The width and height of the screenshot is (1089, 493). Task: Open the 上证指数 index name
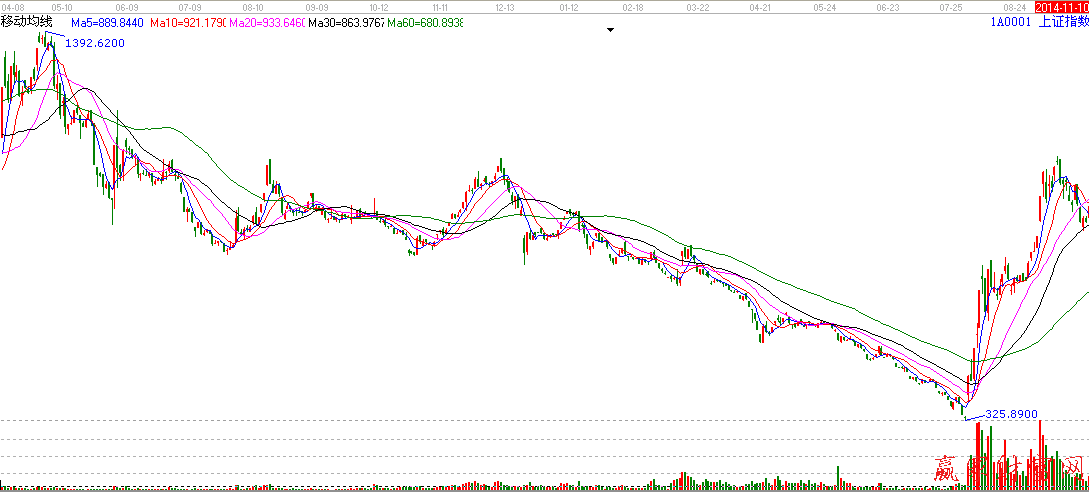(x=1063, y=21)
